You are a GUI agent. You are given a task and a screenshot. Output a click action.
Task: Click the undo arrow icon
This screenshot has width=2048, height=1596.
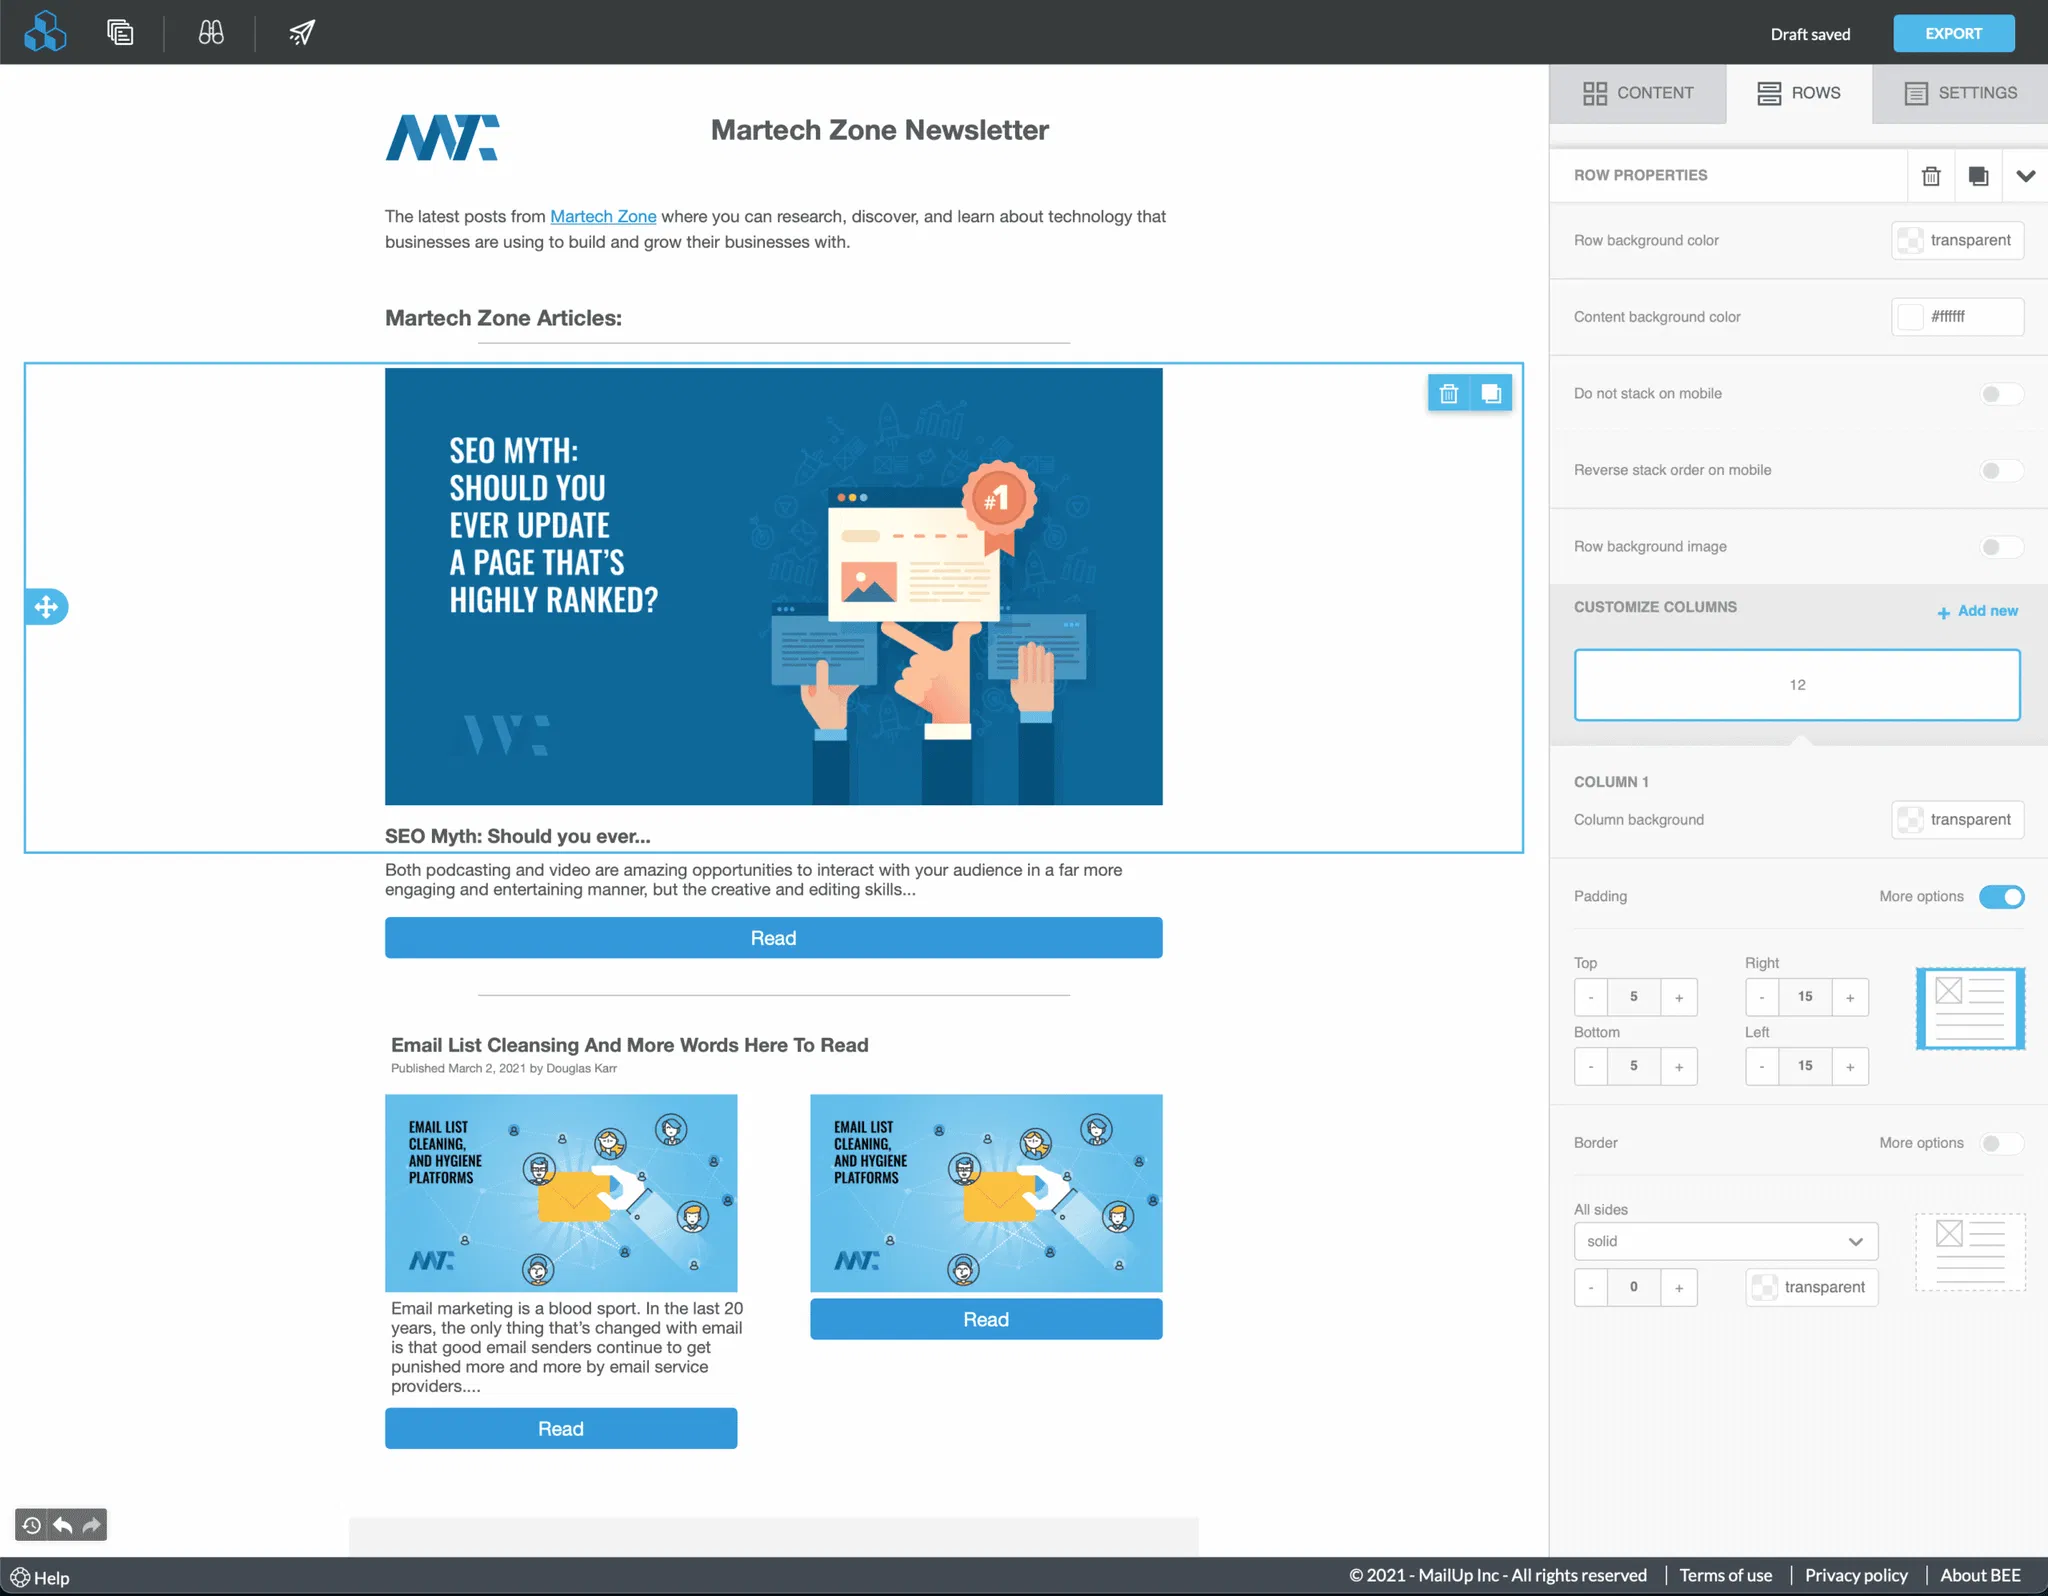[x=62, y=1525]
